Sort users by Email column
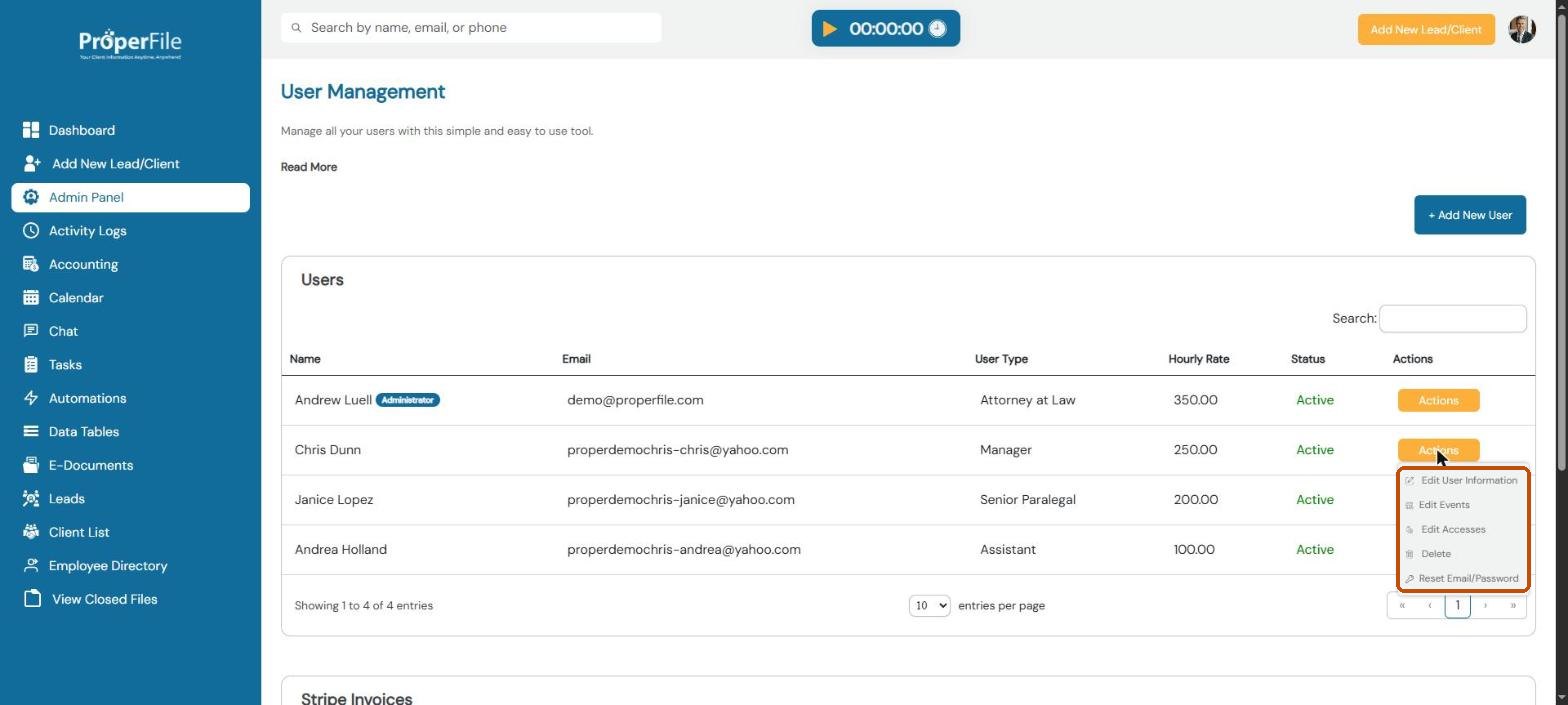1568x705 pixels. pyautogui.click(x=576, y=359)
